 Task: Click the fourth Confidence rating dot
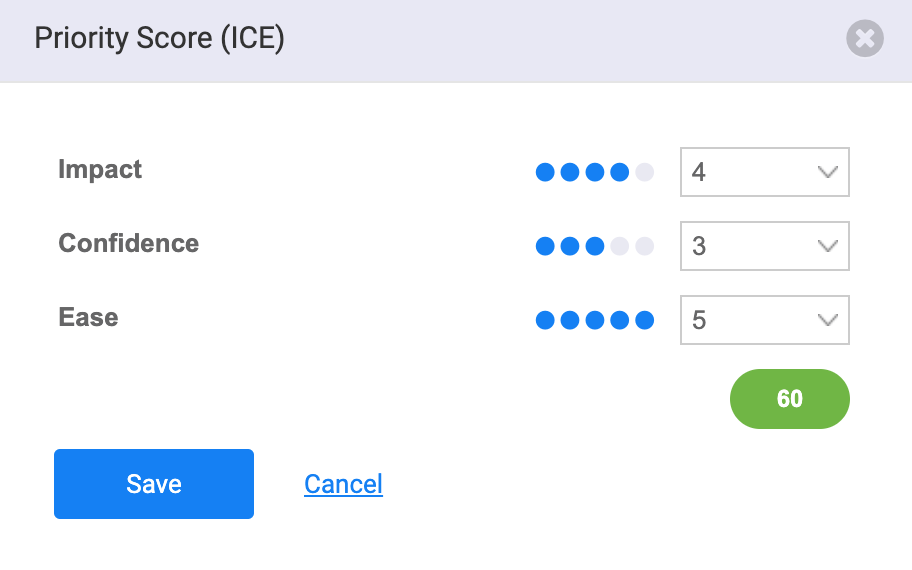click(x=619, y=246)
